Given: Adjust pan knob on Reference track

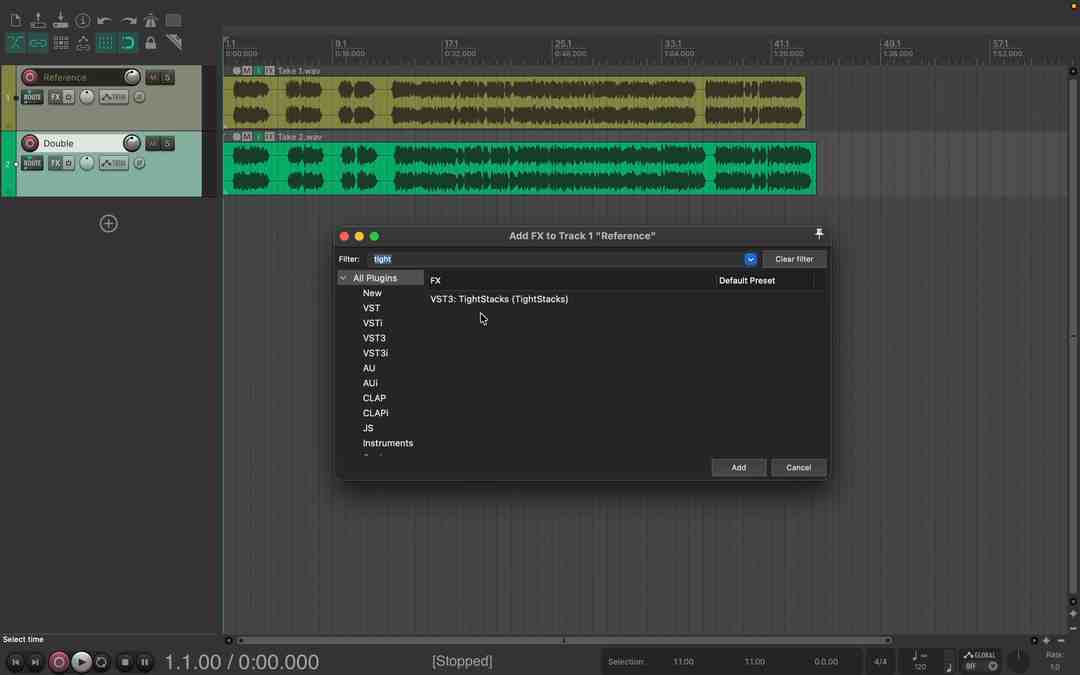Looking at the screenshot, I should (87, 96).
